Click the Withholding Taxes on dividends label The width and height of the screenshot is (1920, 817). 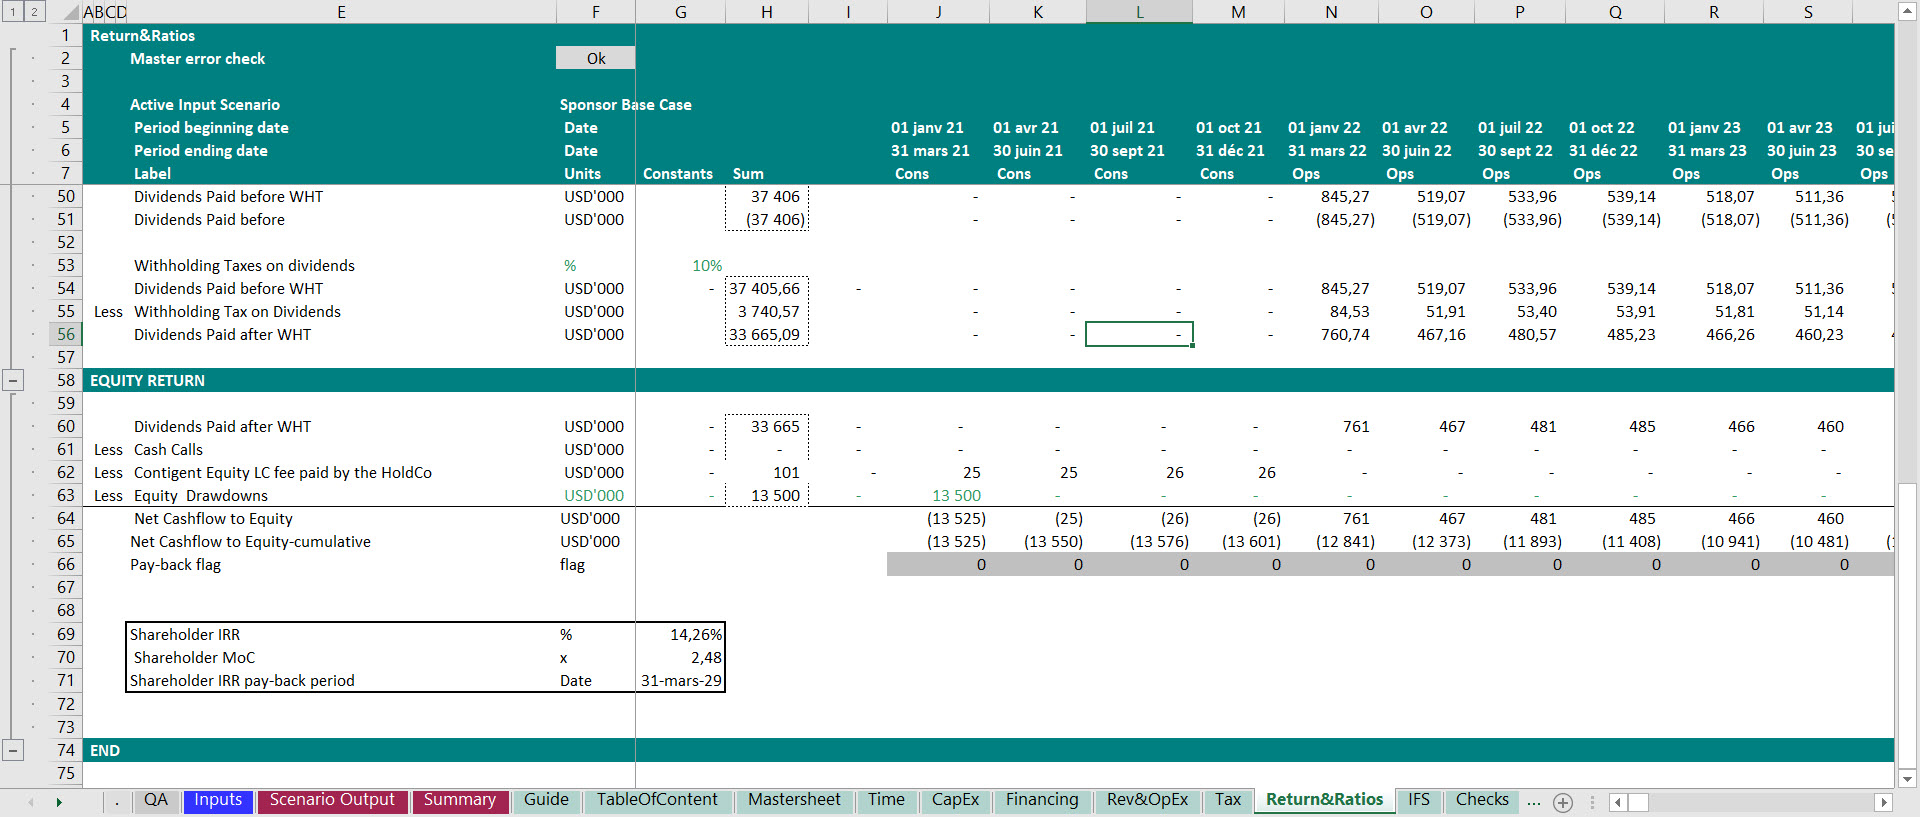244,265
